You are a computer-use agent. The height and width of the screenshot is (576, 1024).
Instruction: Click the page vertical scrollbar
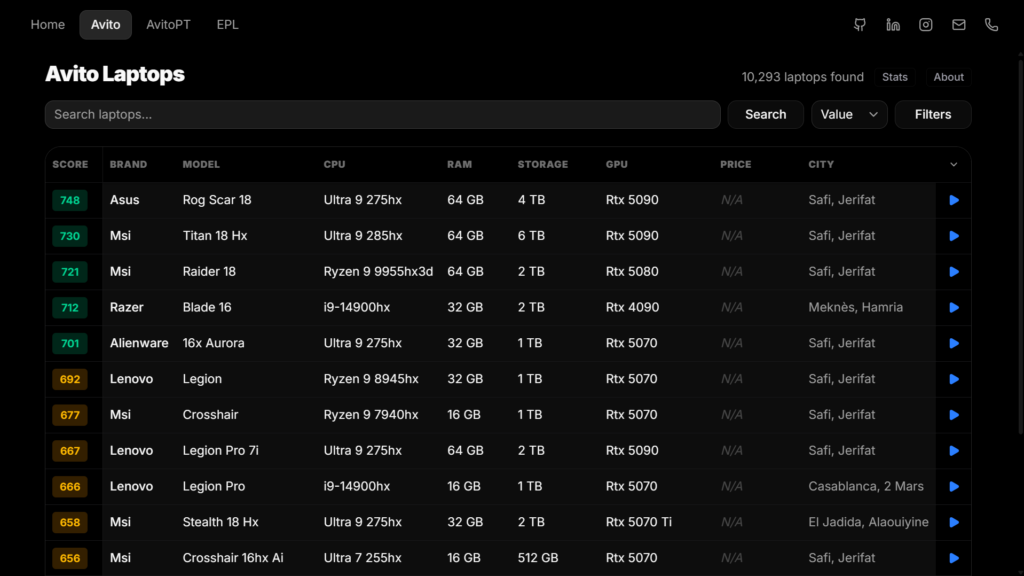pyautogui.click(x=1020, y=248)
